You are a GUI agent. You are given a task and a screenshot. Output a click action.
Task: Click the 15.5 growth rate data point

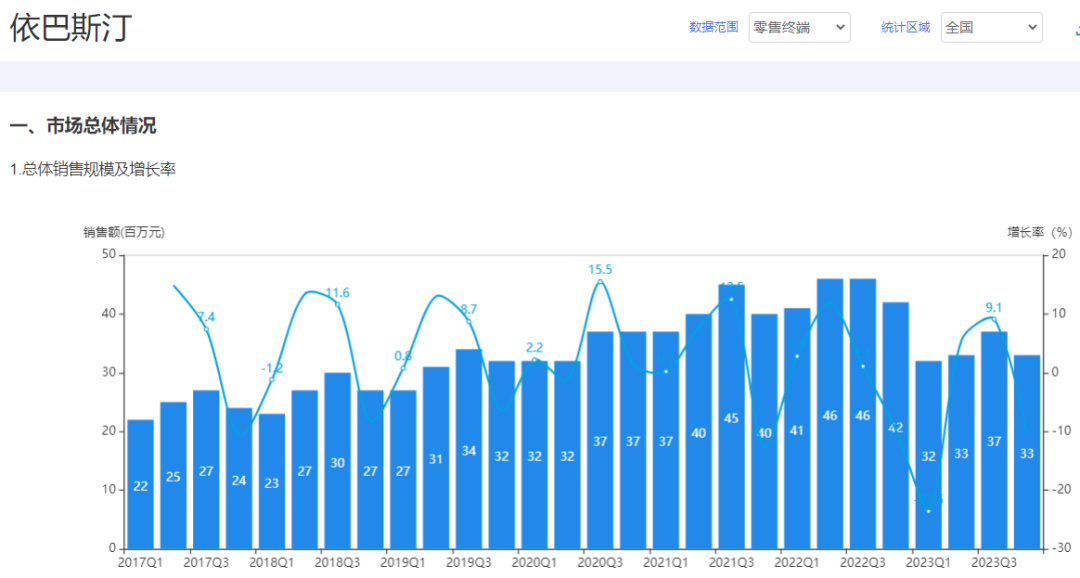tap(600, 283)
